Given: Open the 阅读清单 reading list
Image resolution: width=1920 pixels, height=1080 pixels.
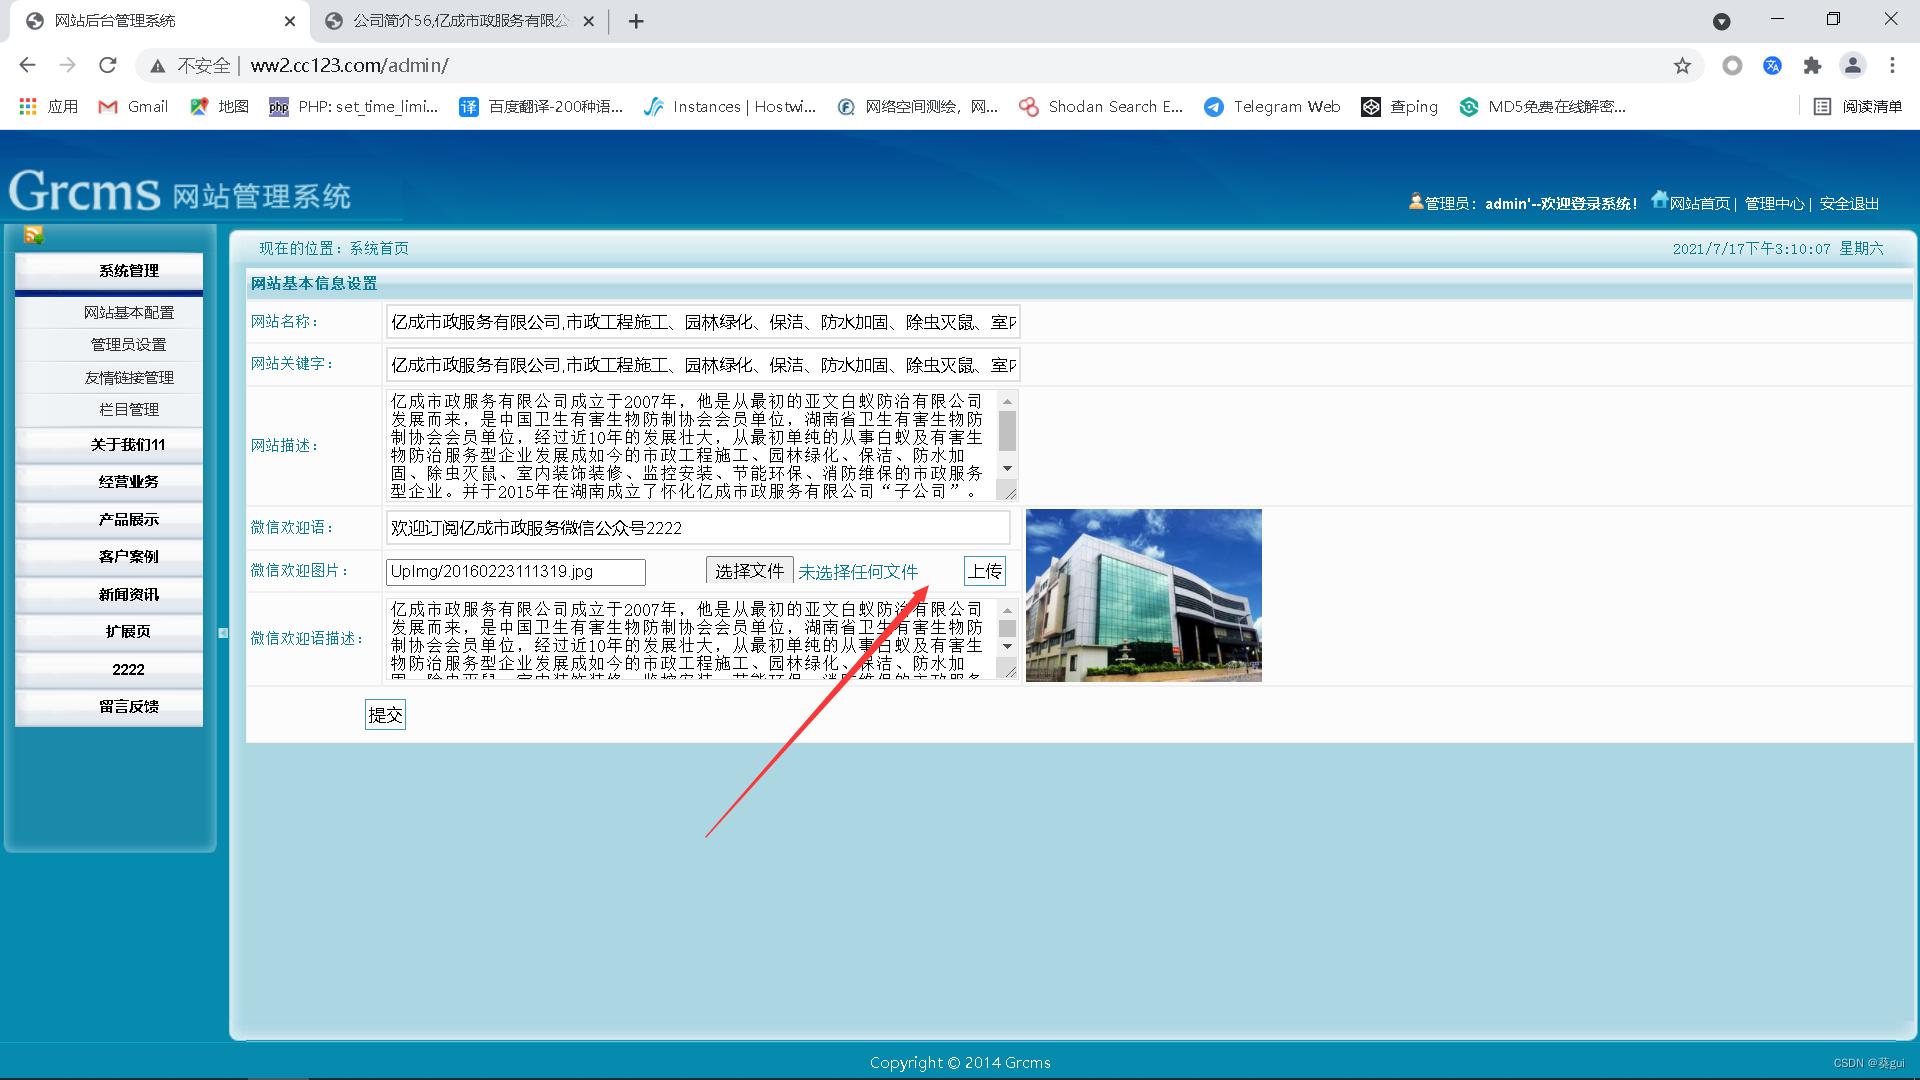Looking at the screenshot, I should pos(1857,106).
